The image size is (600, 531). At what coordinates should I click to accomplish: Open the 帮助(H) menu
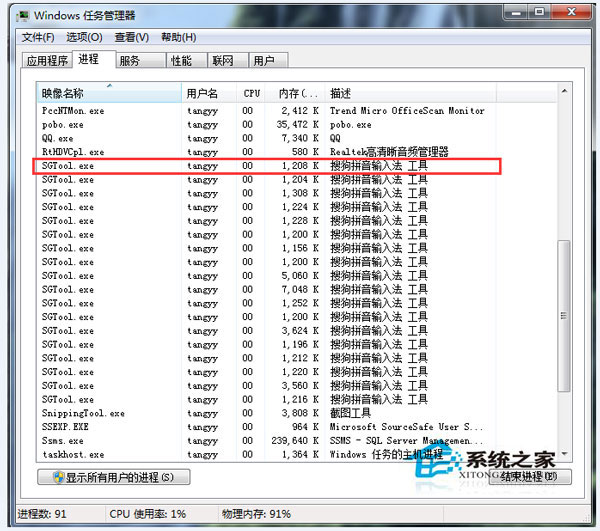[179, 37]
